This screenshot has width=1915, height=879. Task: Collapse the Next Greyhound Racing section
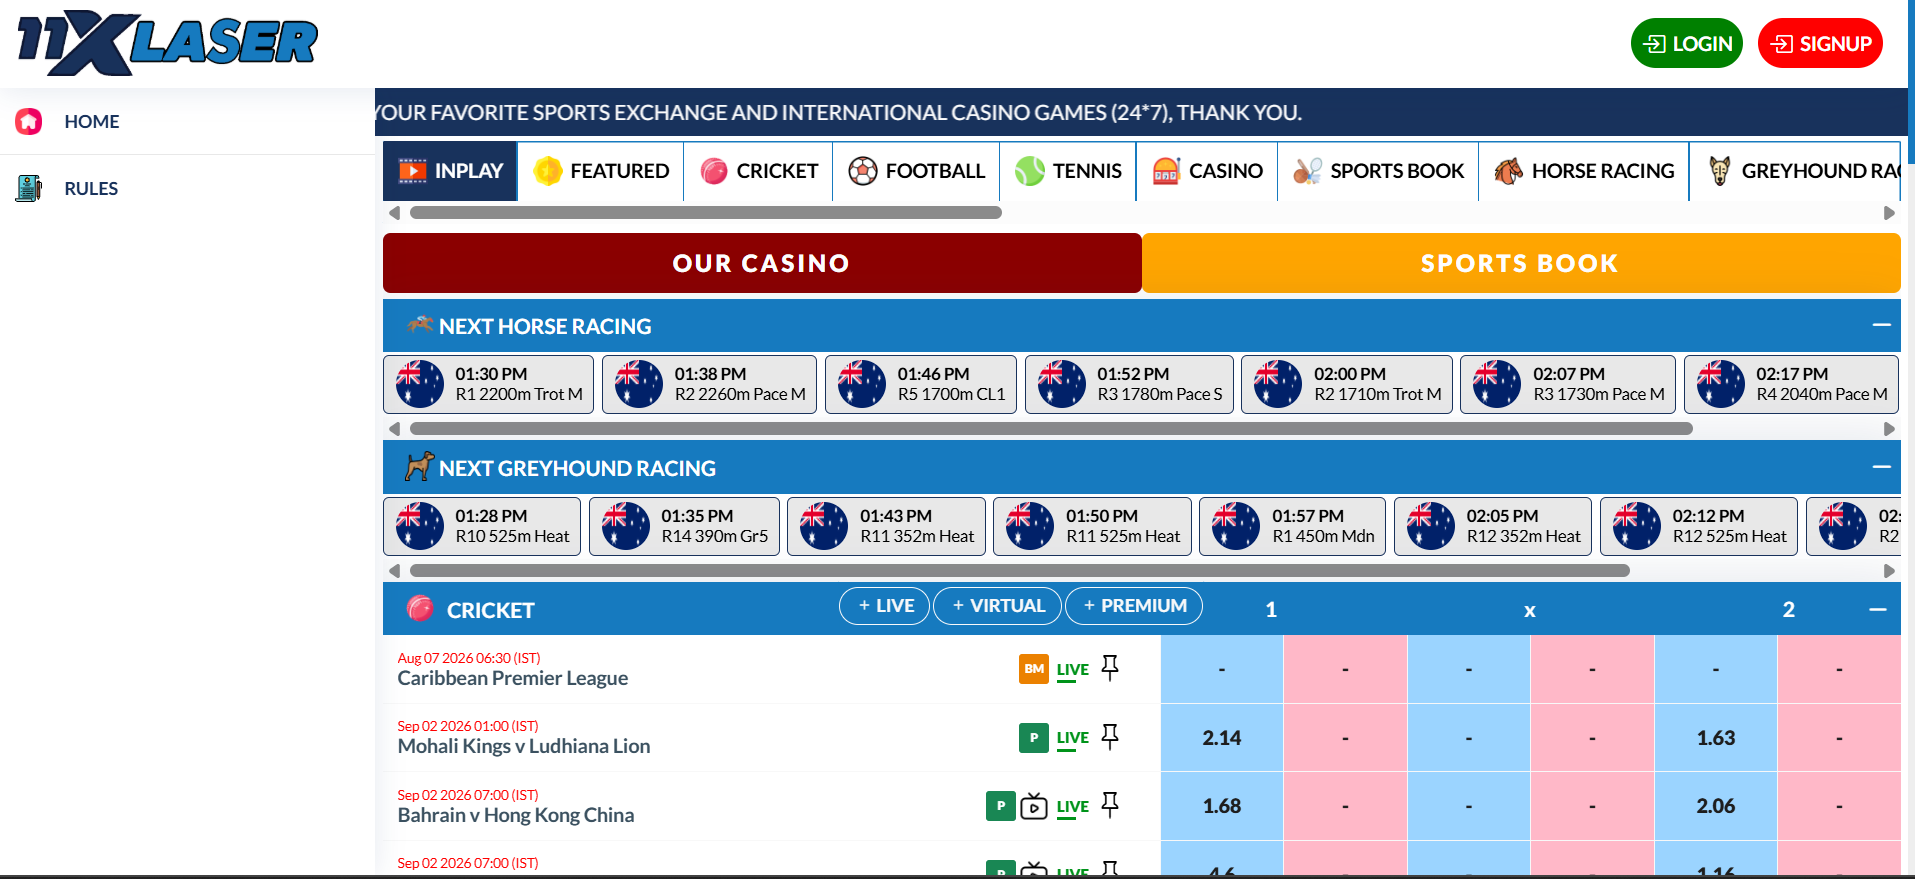click(x=1881, y=467)
